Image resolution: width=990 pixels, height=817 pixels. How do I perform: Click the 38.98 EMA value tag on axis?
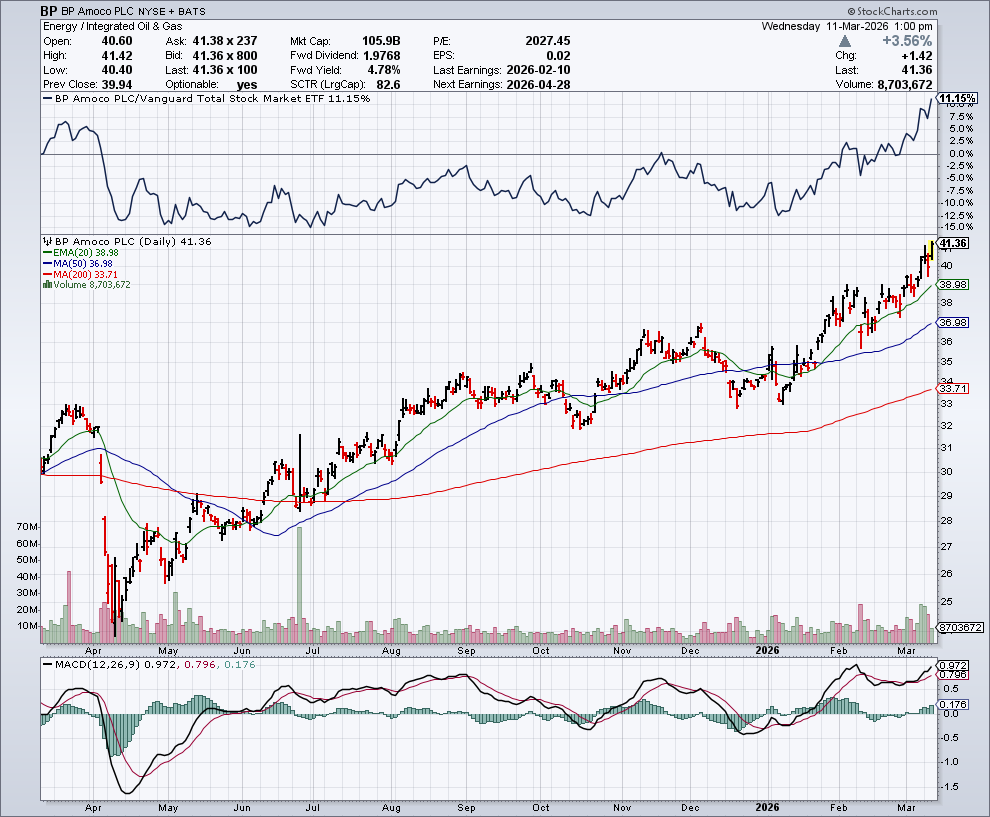953,284
